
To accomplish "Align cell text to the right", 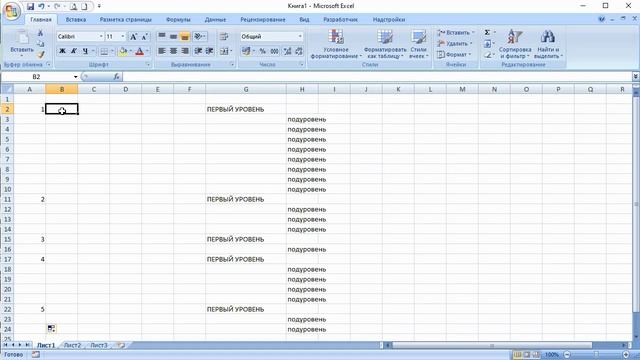I will [185, 51].
